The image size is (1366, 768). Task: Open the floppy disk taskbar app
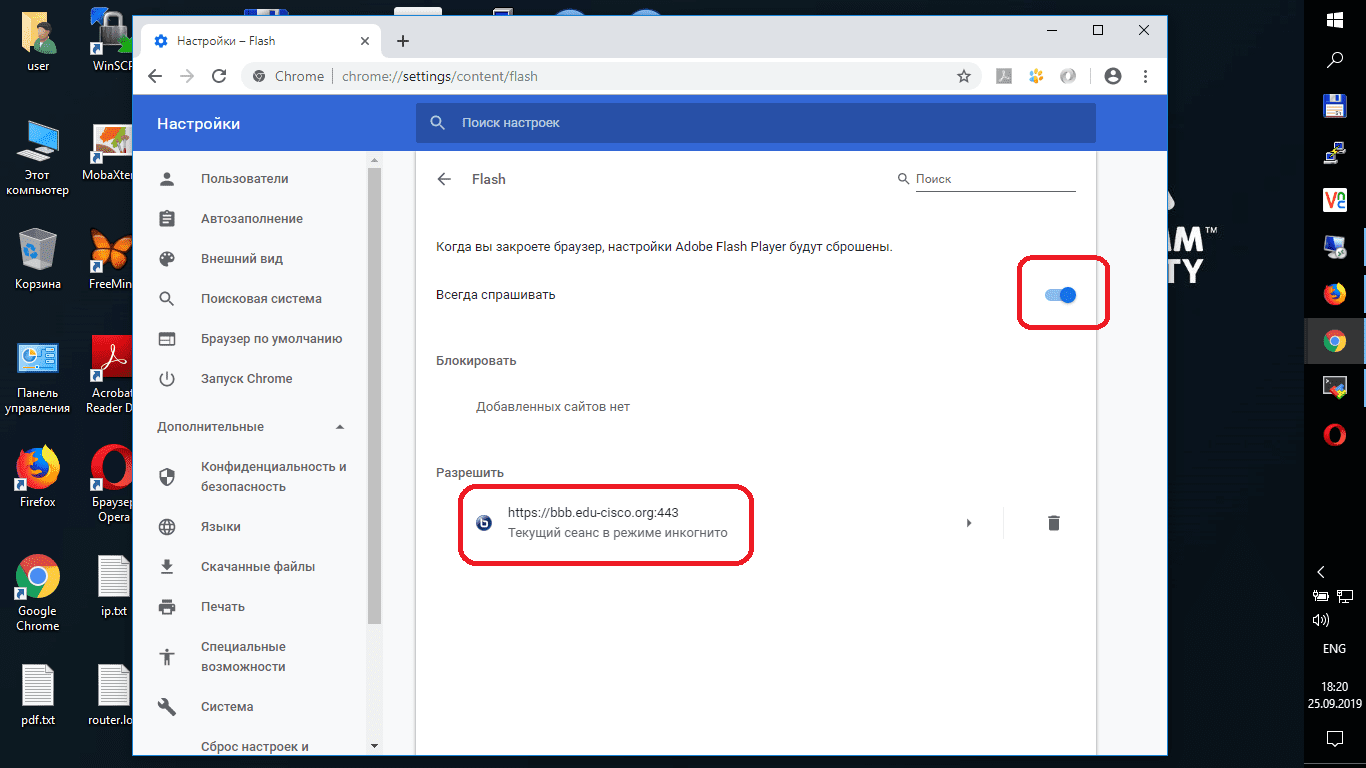tap(1334, 107)
